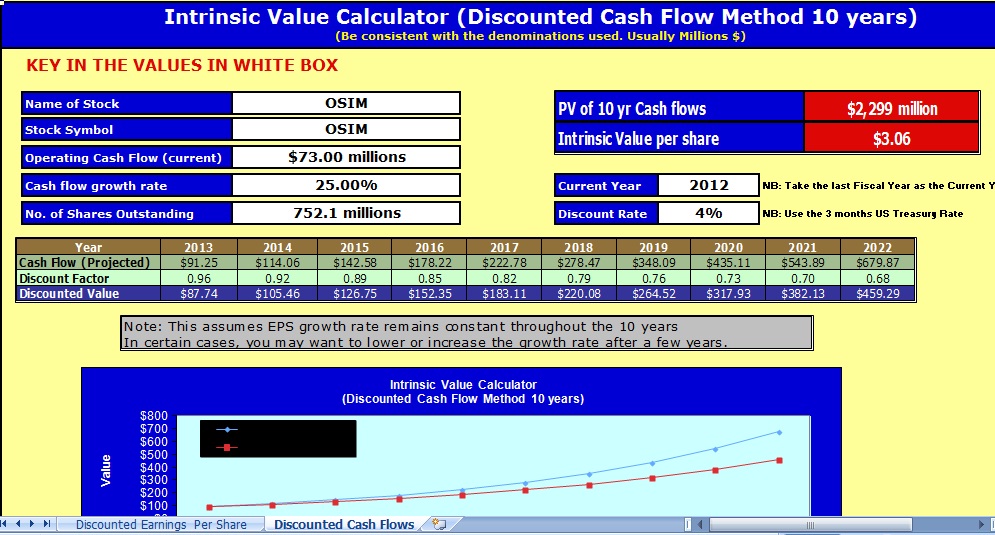Click the 'Current Year' label cell
The image size is (995, 535).
point(606,185)
